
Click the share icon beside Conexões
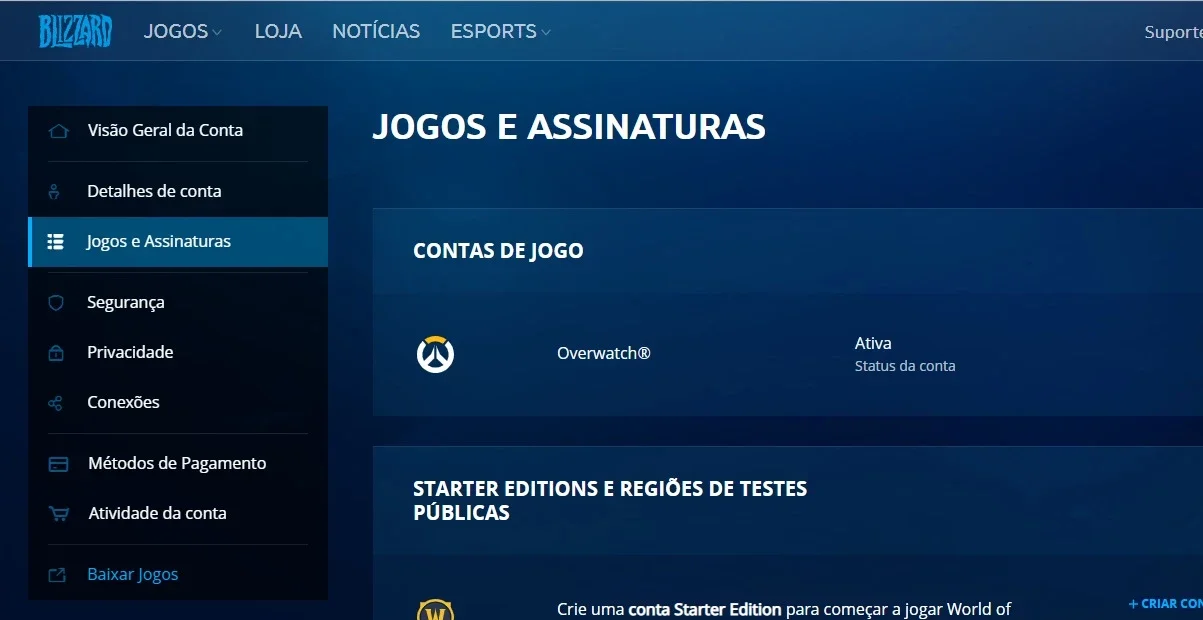pyautogui.click(x=56, y=403)
